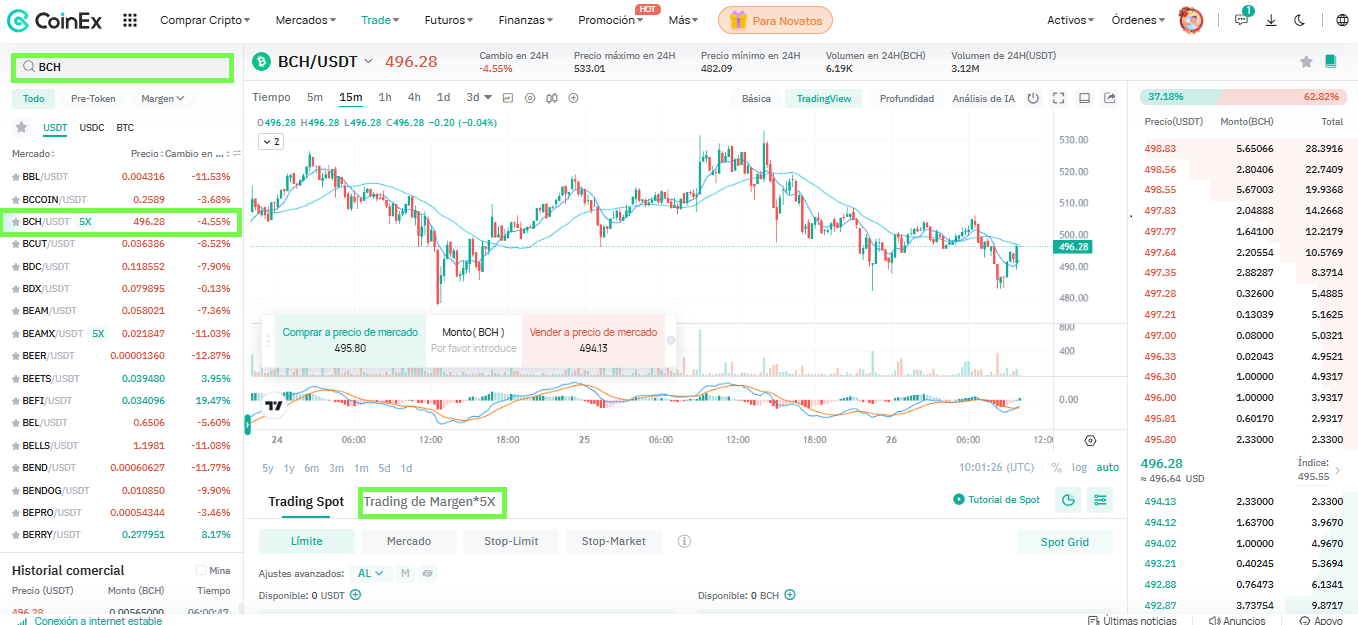Star the BEER/USDT market
Image resolution: width=1358 pixels, height=625 pixels.
tap(15, 356)
